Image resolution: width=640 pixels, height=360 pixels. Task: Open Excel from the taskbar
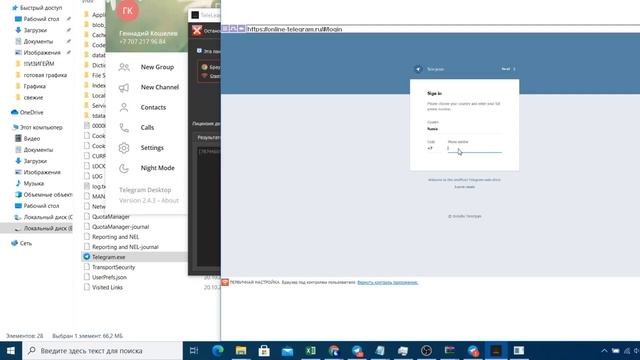tap(311, 351)
